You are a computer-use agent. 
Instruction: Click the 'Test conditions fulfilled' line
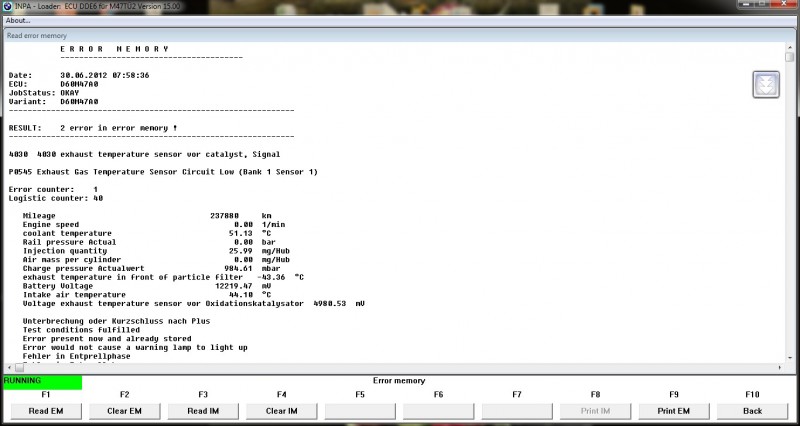(81, 330)
